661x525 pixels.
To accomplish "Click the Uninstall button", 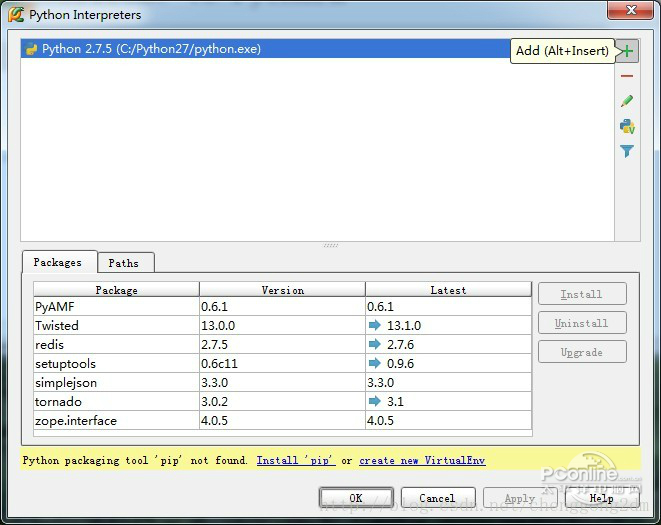I will [x=582, y=323].
